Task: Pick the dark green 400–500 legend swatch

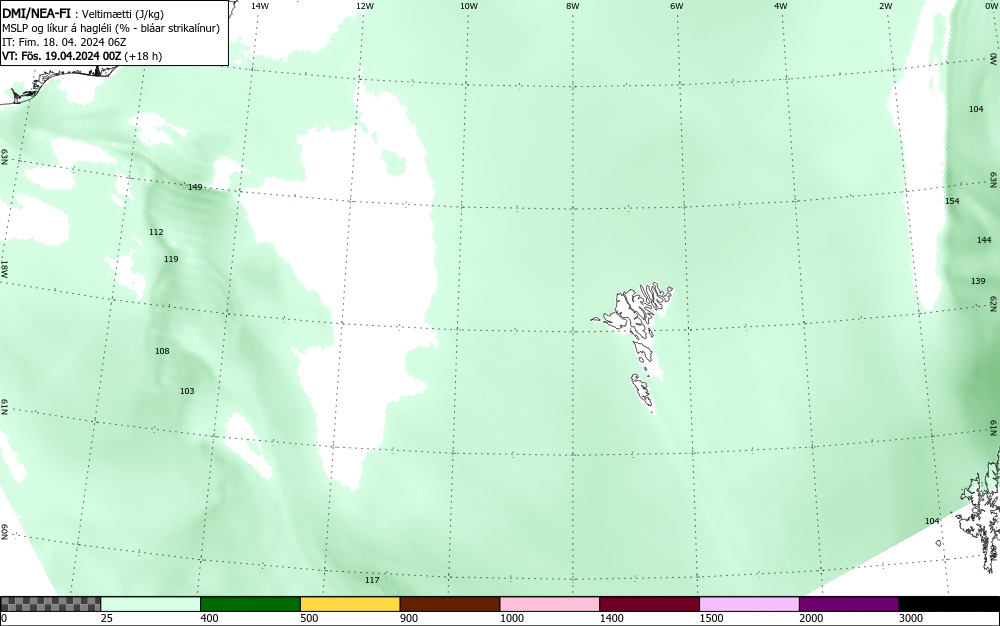Action: click(250, 604)
